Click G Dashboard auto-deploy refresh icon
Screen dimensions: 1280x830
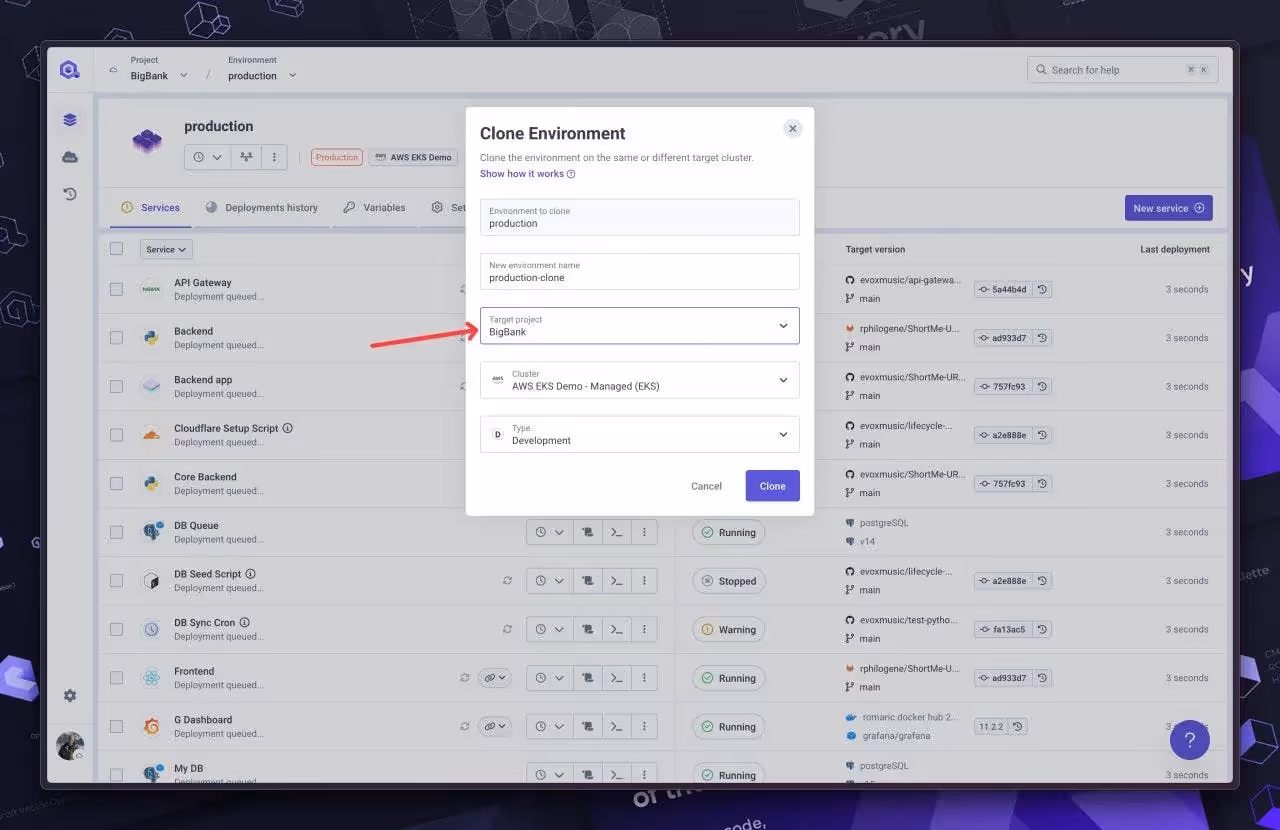465,726
